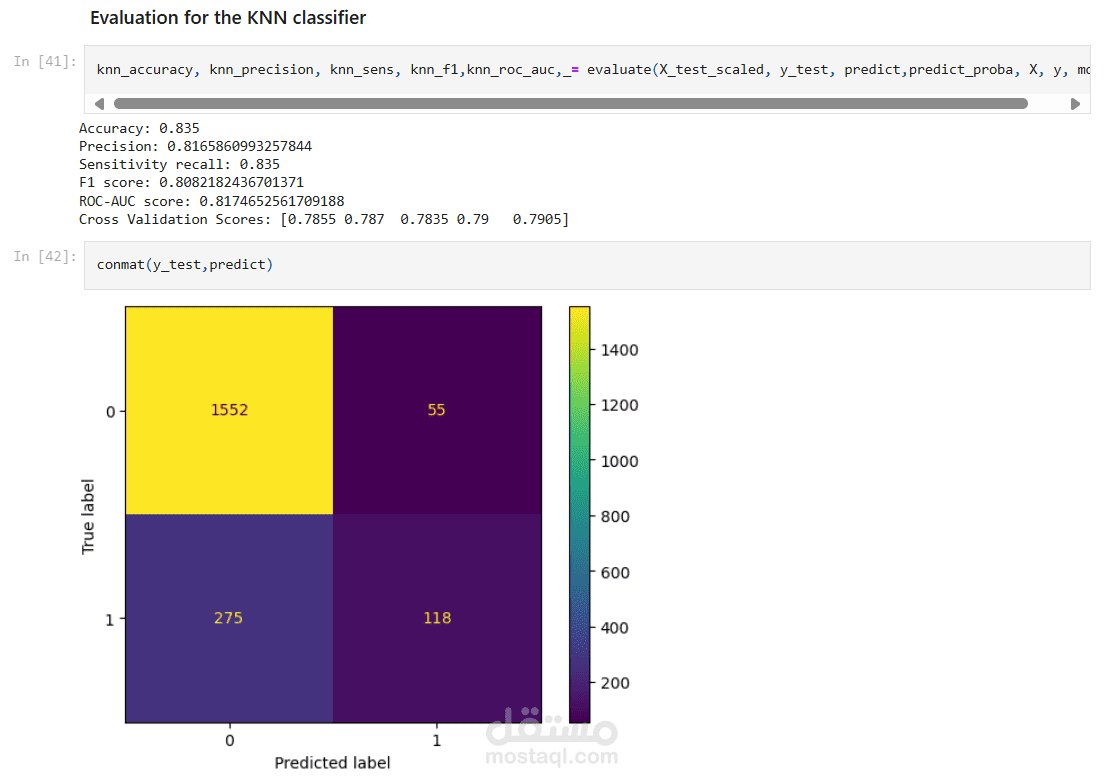This screenshot has width=1104, height=784.
Task: Click inside the conmat(y_test,predict) code cell
Action: [587, 265]
